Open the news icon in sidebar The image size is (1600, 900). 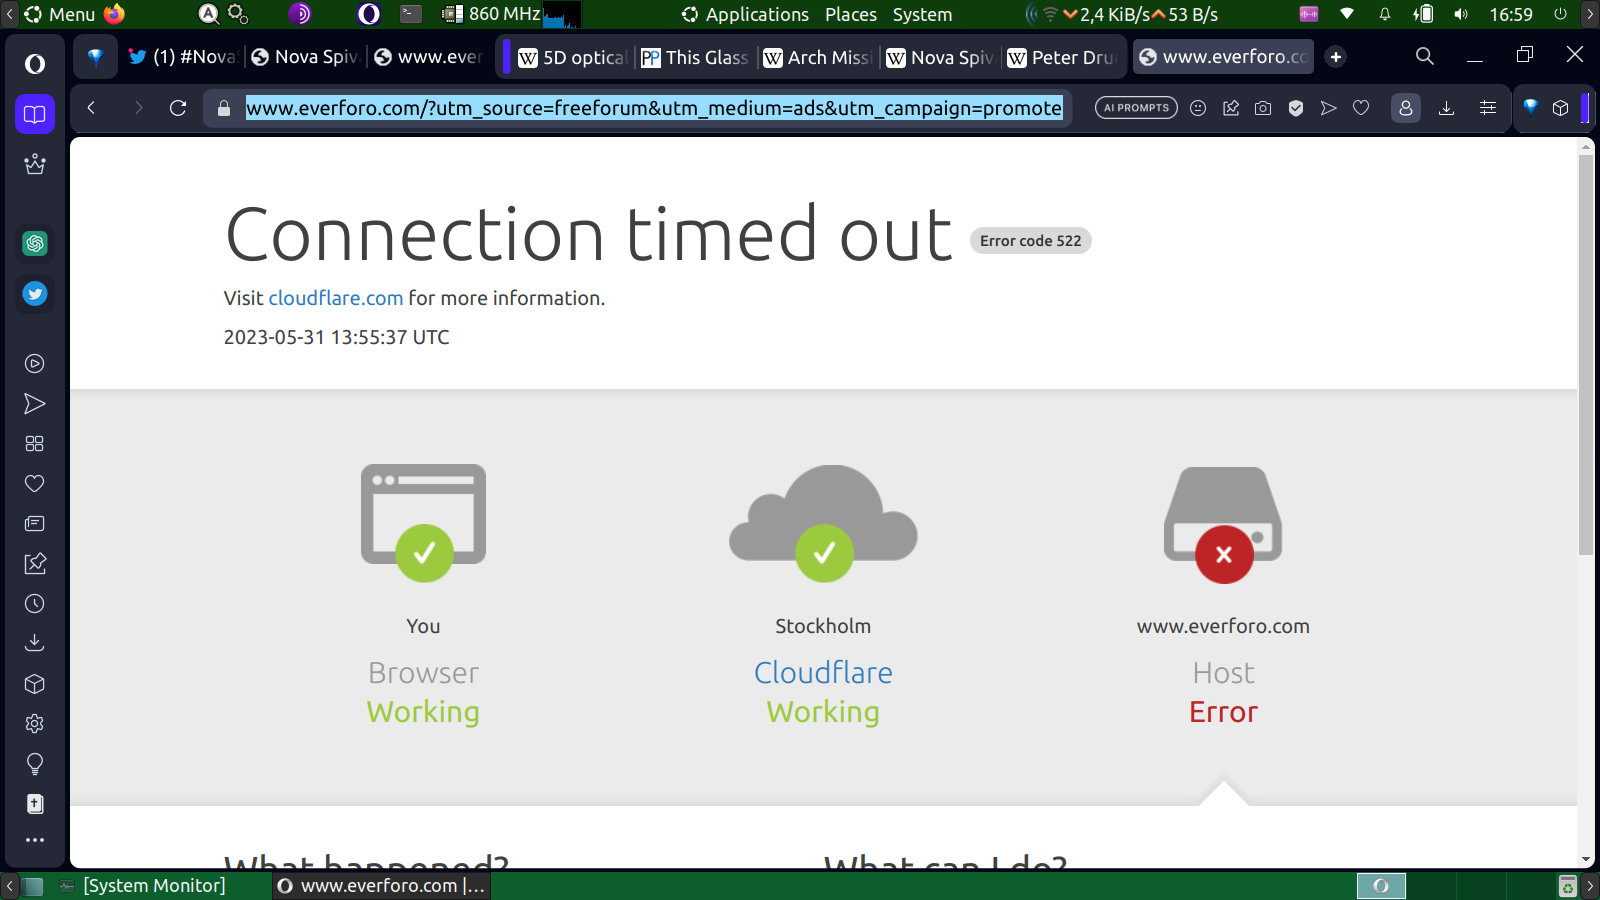[35, 524]
